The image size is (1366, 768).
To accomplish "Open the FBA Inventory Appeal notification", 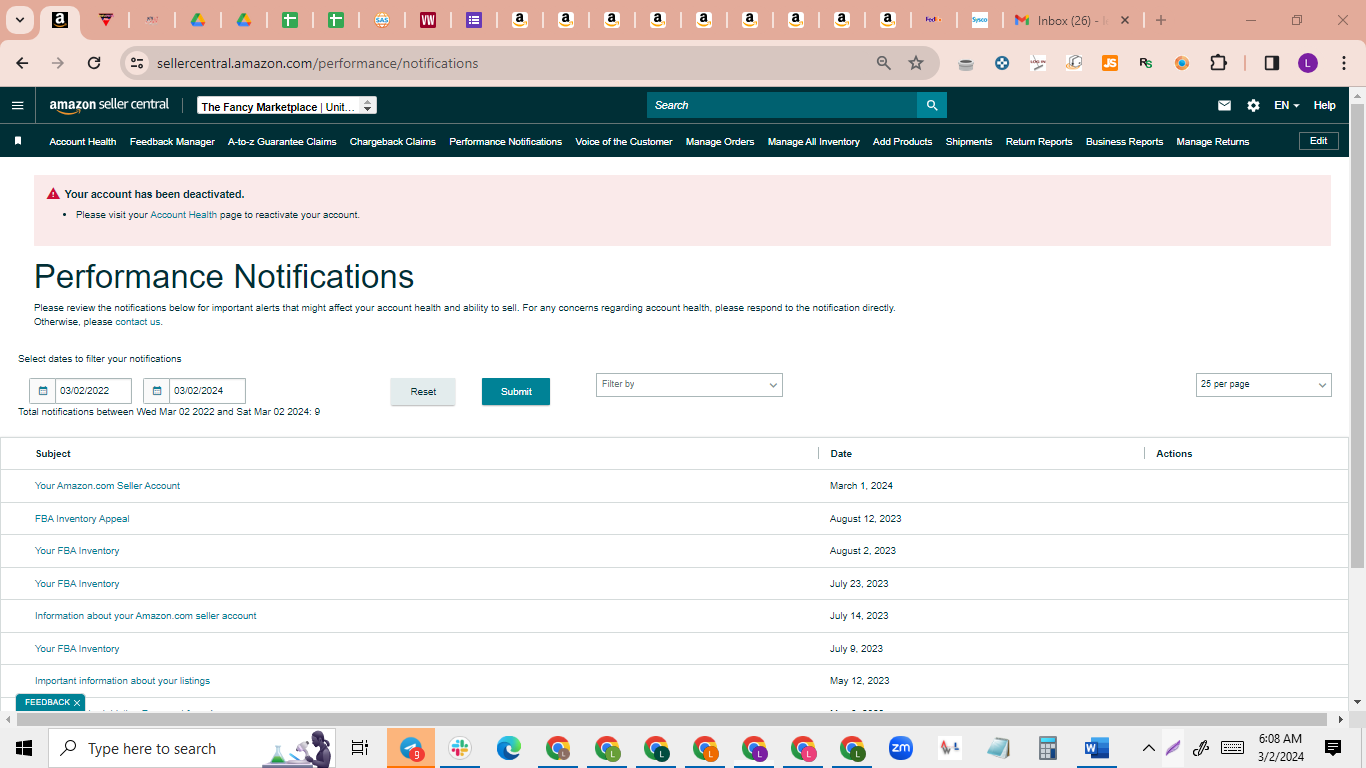I will click(x=82, y=519).
